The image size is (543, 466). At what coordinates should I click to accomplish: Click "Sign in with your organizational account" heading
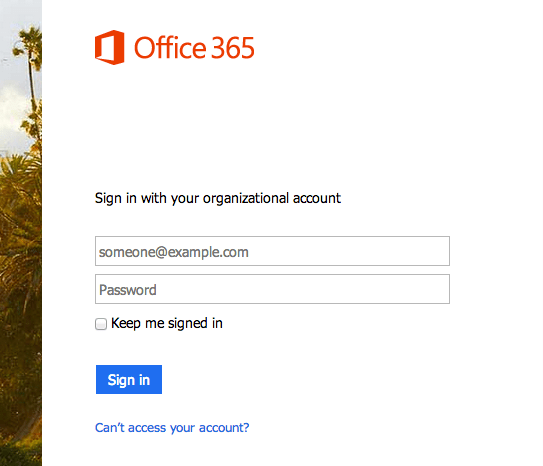pos(218,198)
